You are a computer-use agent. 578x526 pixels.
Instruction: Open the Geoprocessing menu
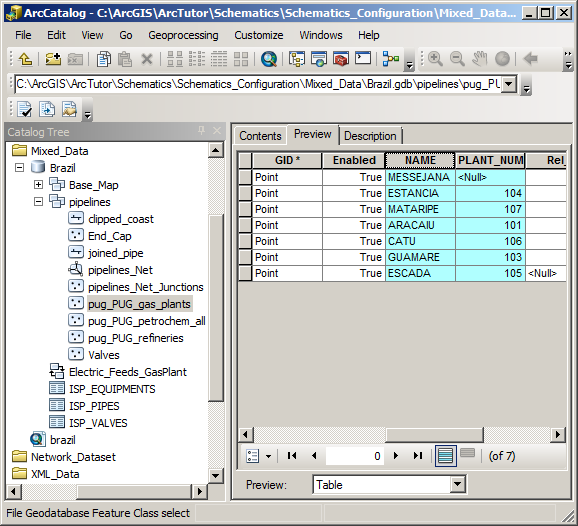tap(183, 35)
